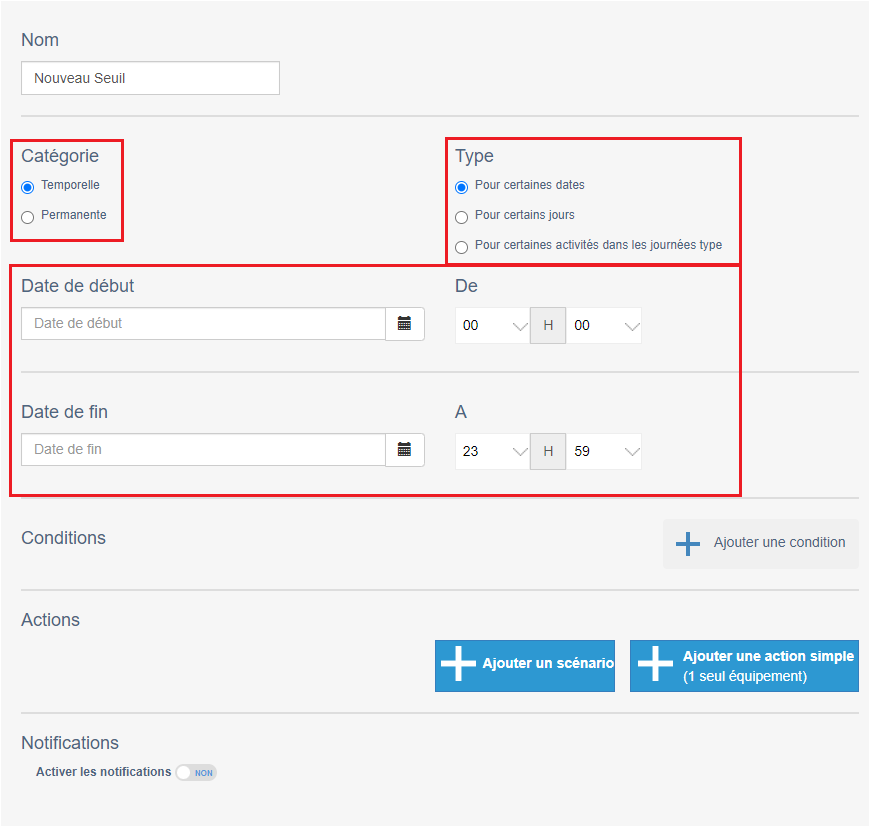The image size is (869, 826).
Task: Open the A end minutes dropdown showing 59
Action: (604, 451)
